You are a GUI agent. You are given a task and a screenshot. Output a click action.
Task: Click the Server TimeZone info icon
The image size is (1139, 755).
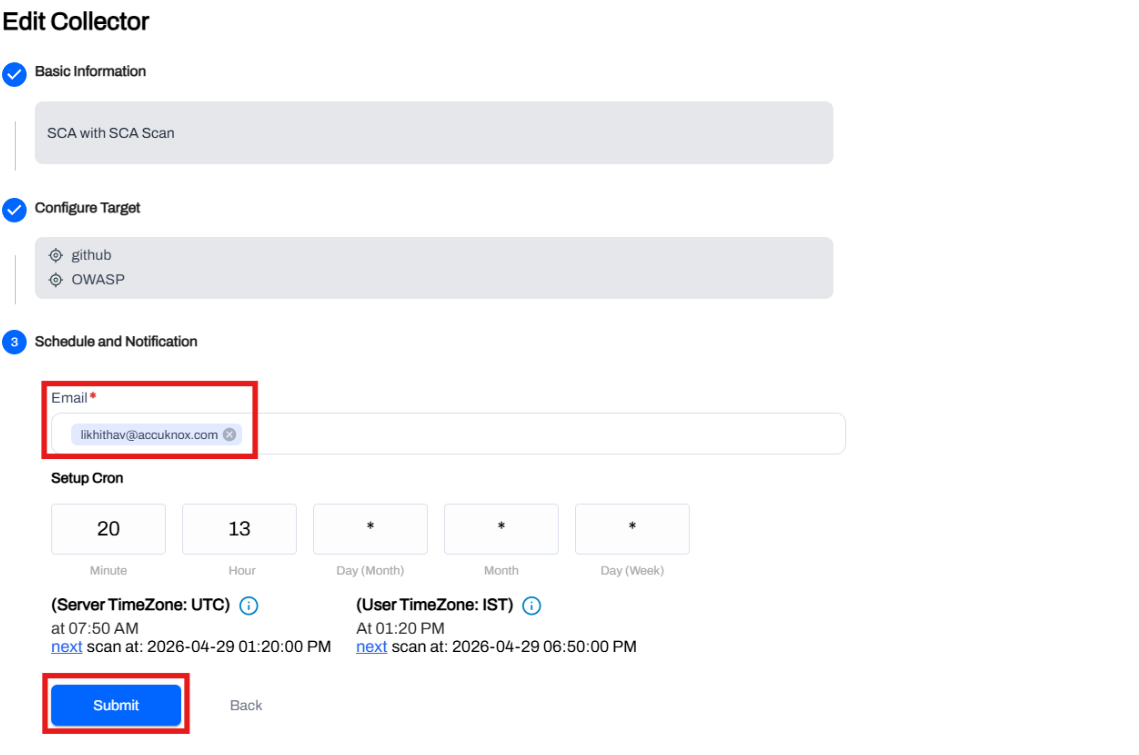point(249,606)
